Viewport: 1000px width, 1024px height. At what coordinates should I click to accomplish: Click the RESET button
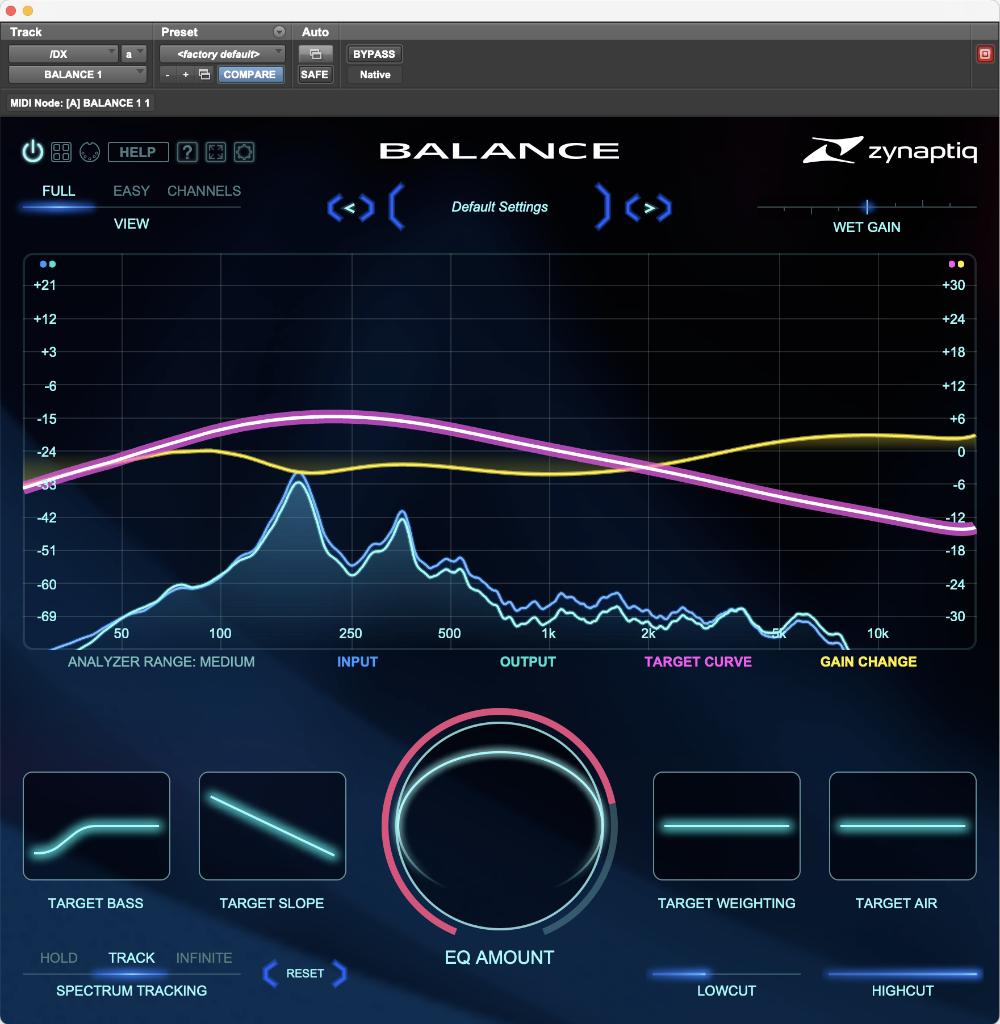305,973
